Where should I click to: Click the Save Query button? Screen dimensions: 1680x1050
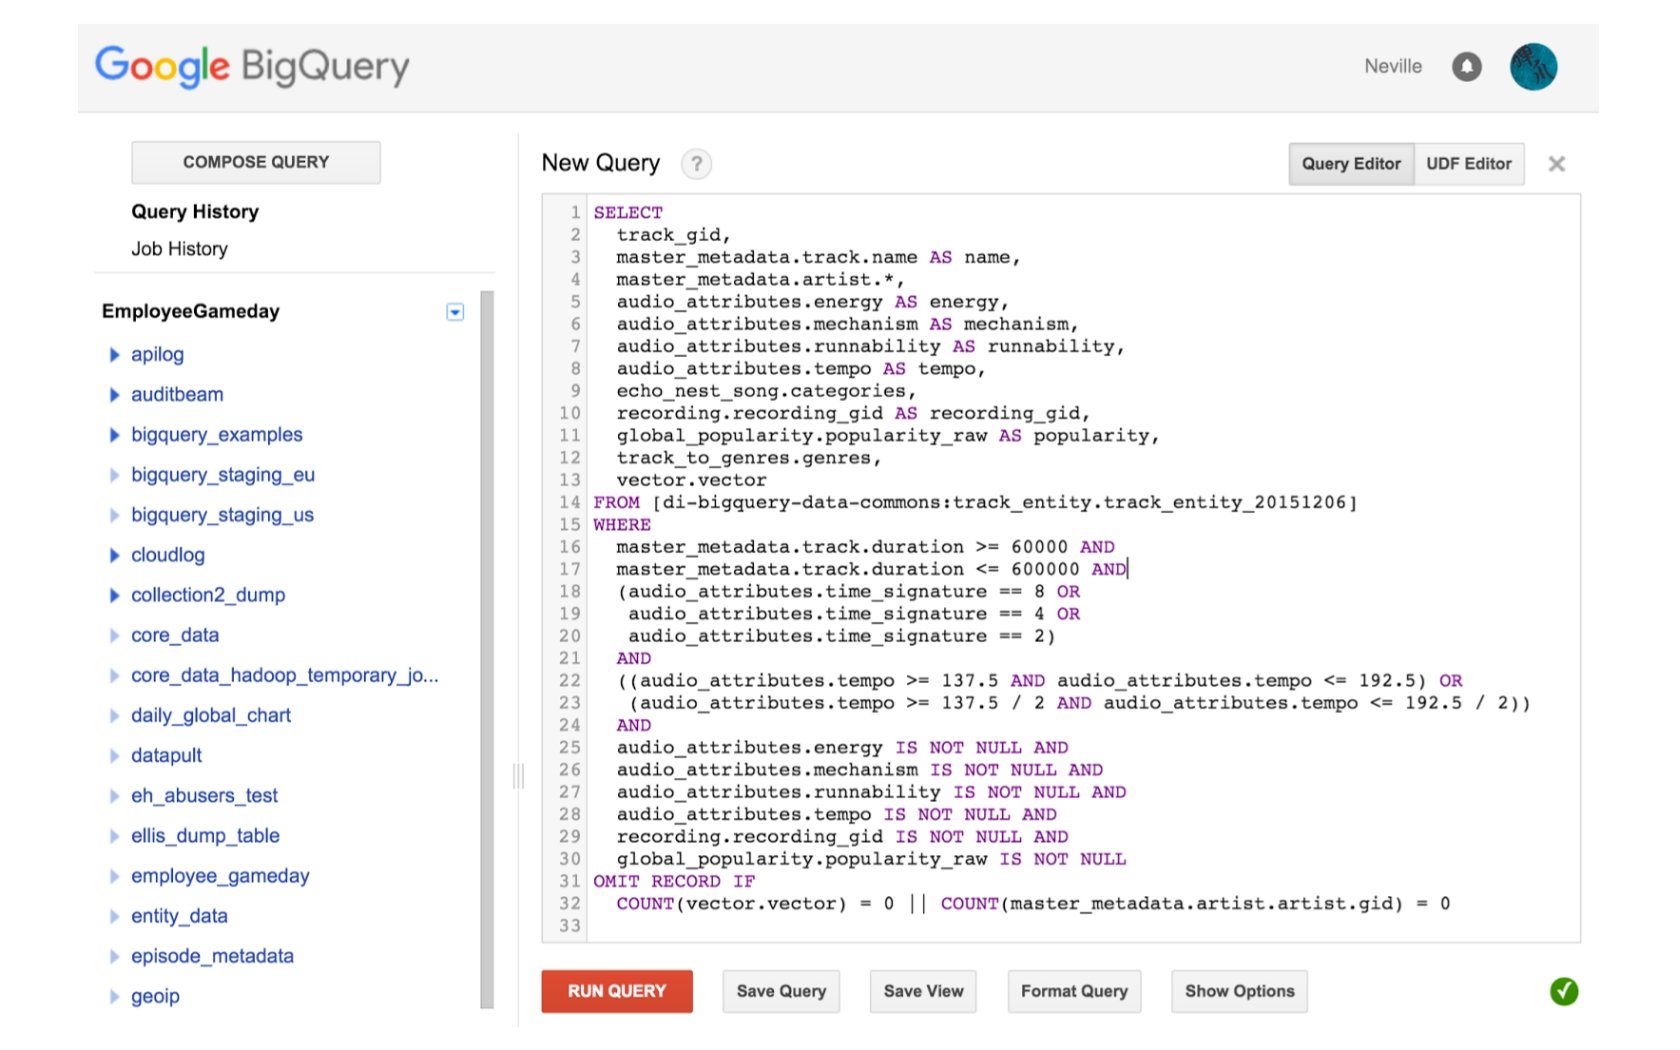coord(781,991)
